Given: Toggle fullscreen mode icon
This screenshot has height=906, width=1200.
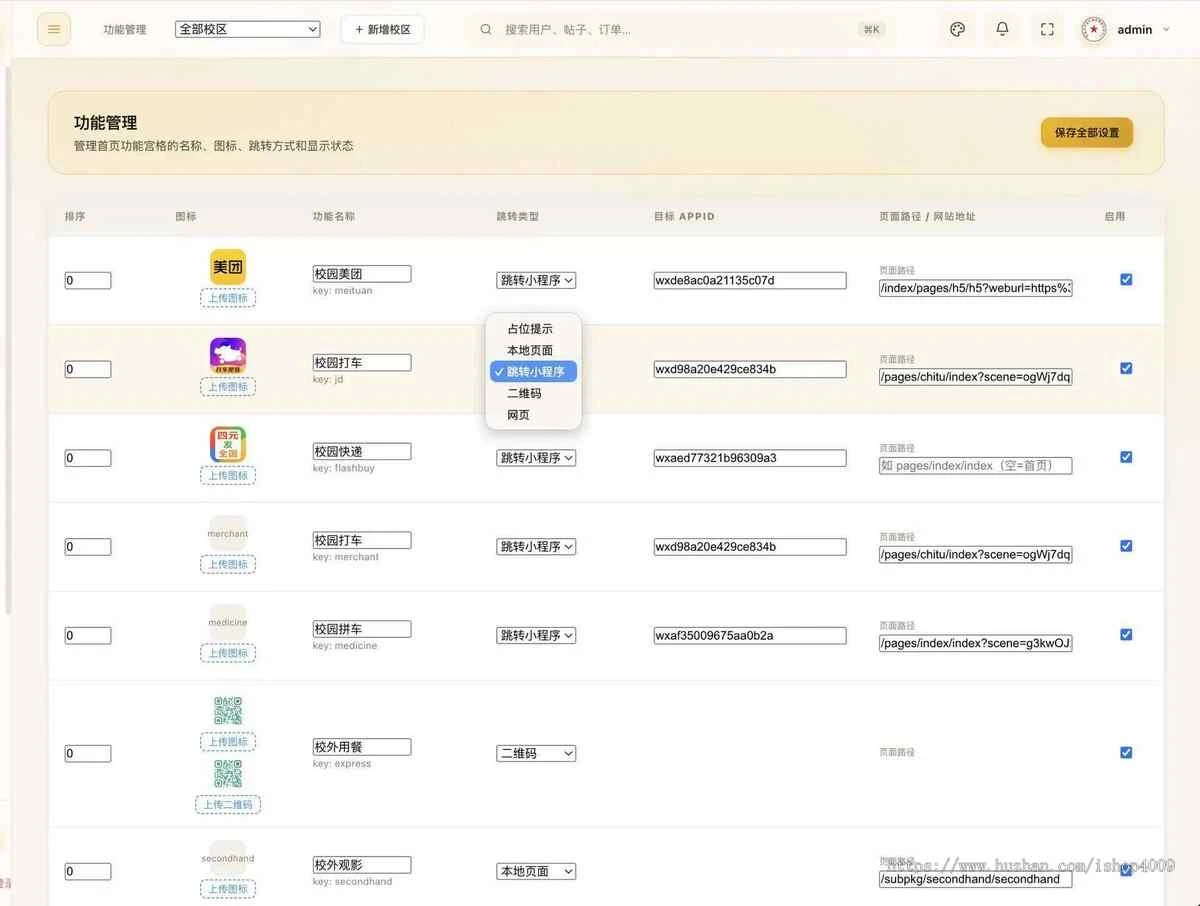Looking at the screenshot, I should 1047,29.
